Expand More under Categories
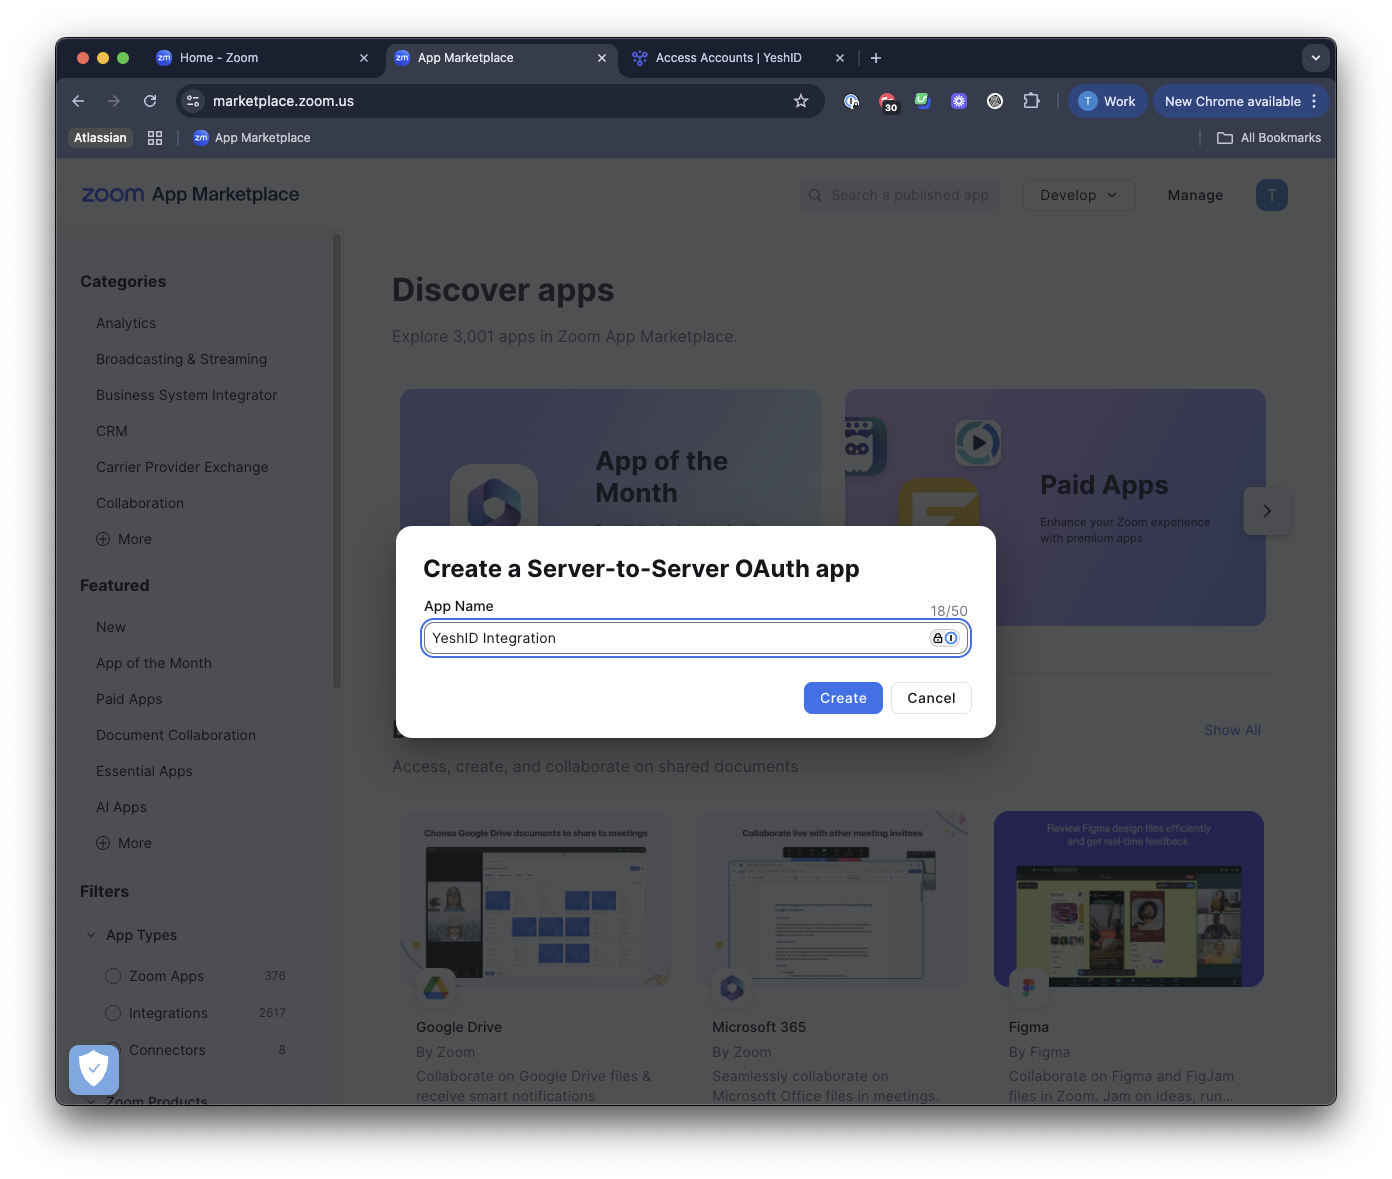 [124, 539]
